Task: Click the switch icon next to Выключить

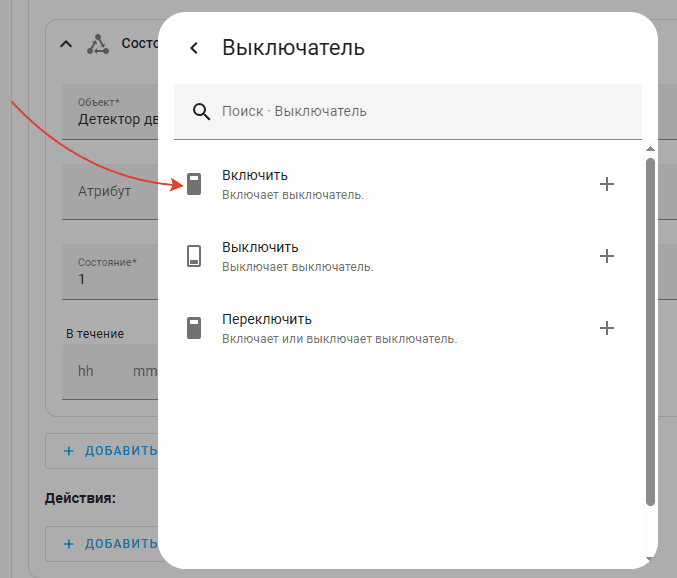Action: [x=194, y=256]
